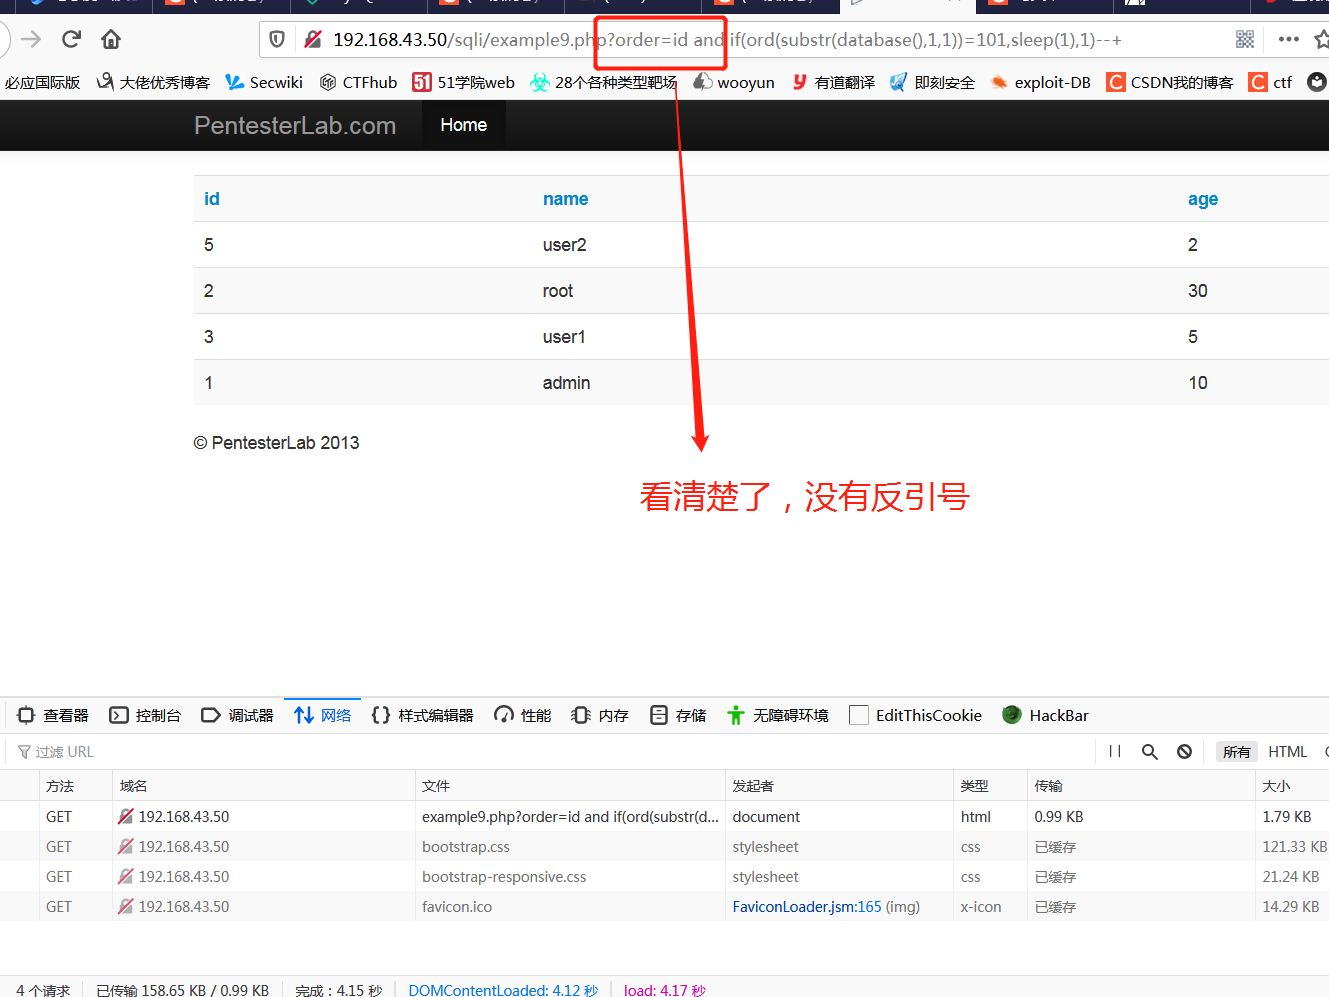The image size is (1329, 997).
Task: Open the 即刻安全 bookmark
Action: [932, 82]
